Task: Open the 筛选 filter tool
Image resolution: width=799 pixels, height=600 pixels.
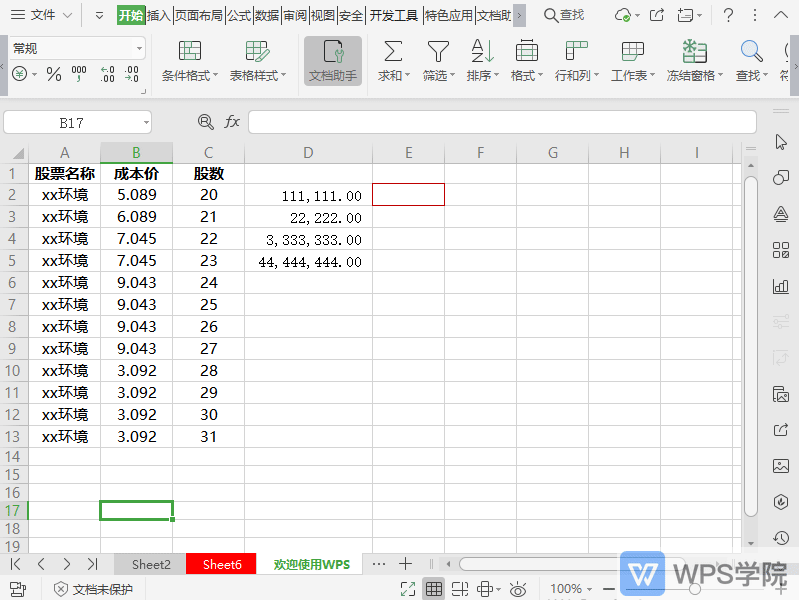Action: (437, 52)
